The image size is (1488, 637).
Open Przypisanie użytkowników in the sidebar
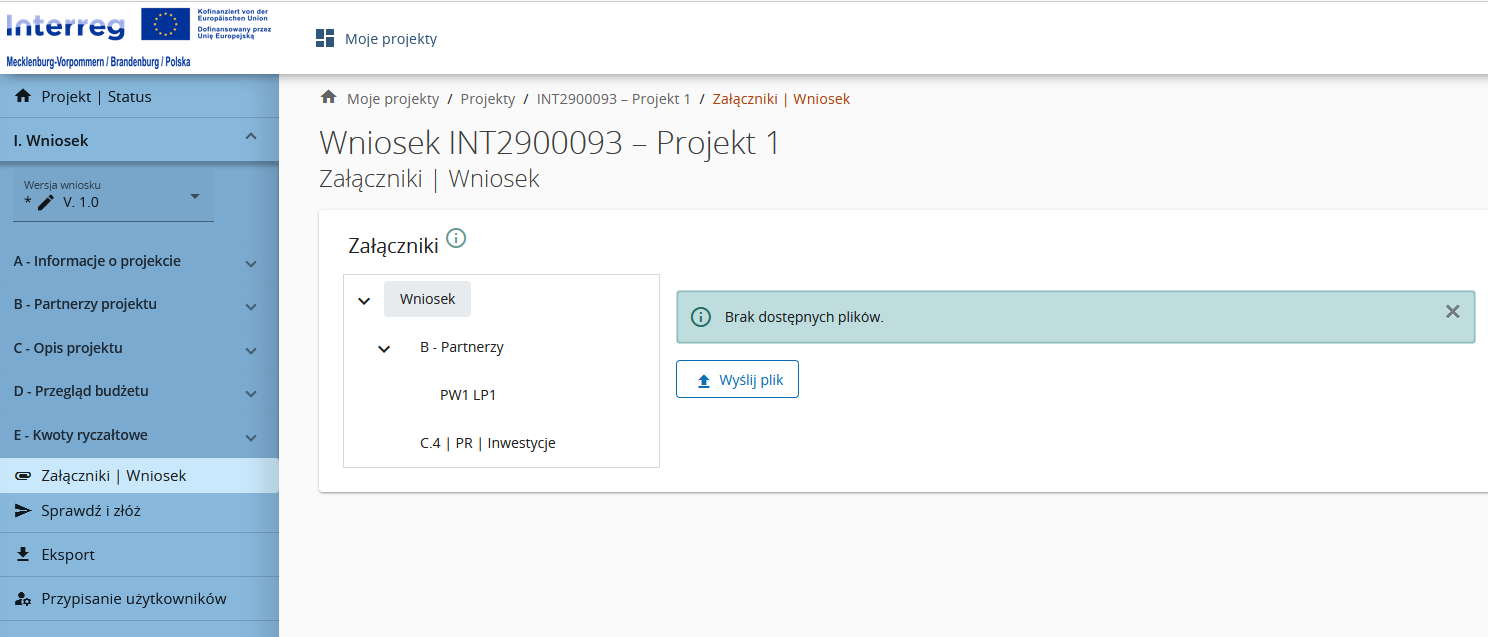click(133, 599)
